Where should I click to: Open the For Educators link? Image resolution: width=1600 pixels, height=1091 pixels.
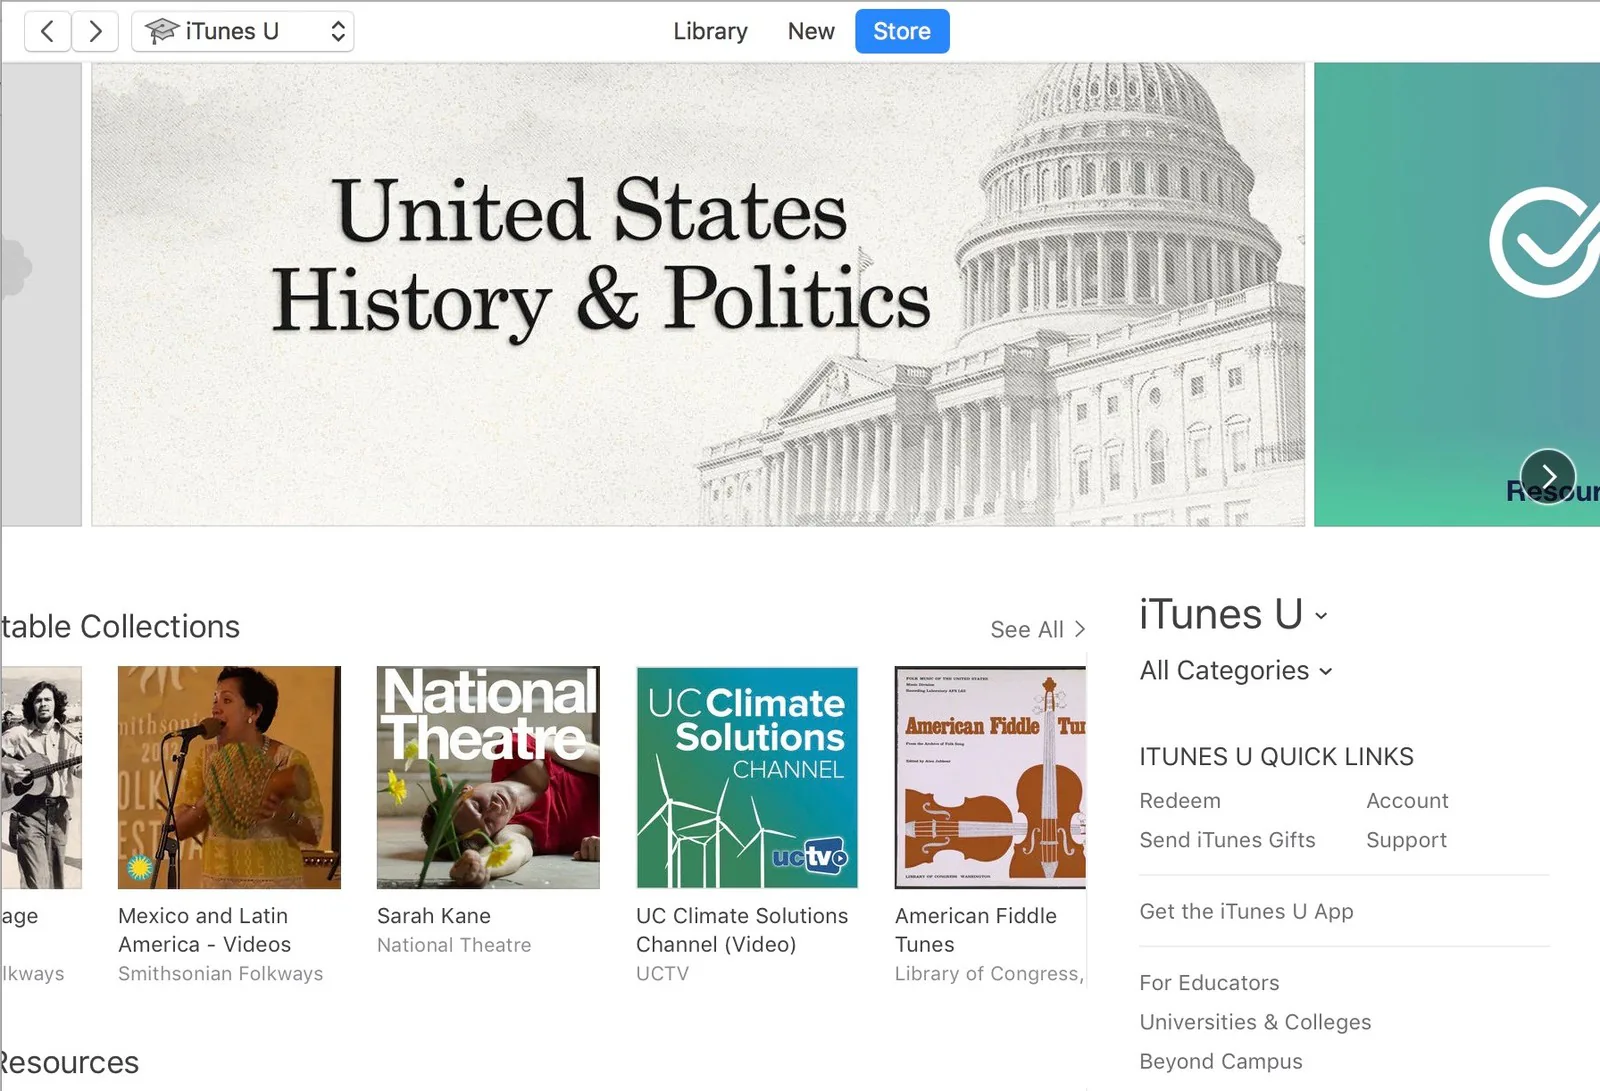[1209, 983]
